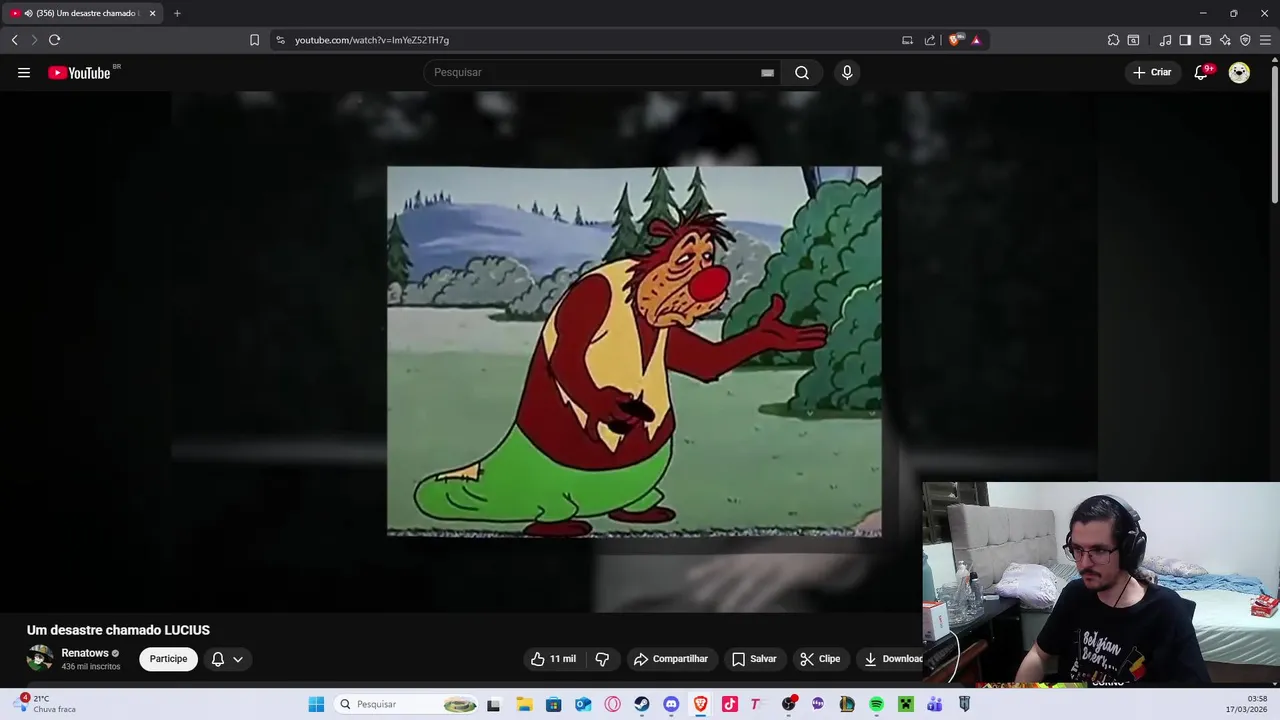The height and width of the screenshot is (720, 1280).
Task: Dislike the video
Action: [x=602, y=659]
